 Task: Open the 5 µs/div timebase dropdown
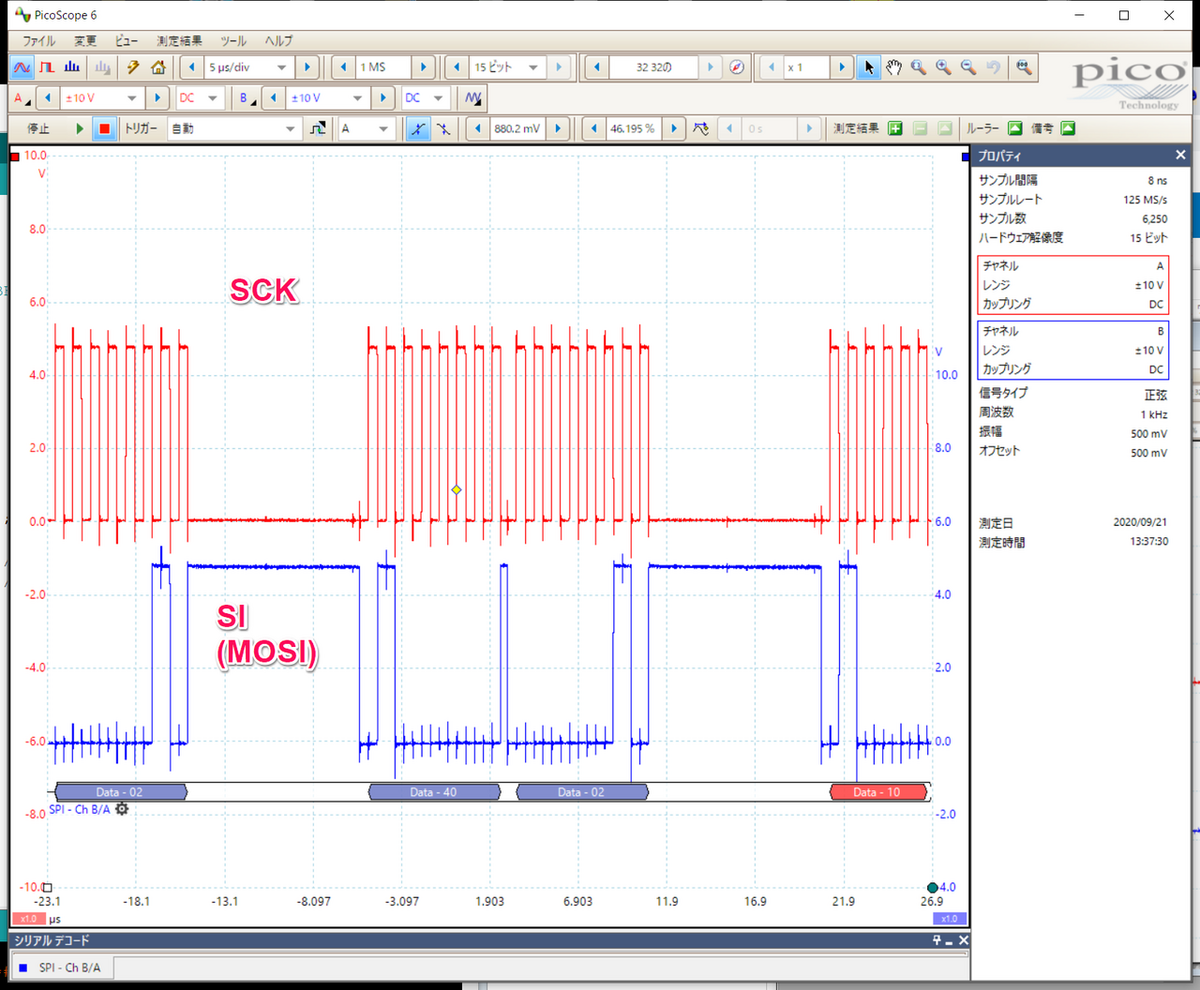point(281,67)
